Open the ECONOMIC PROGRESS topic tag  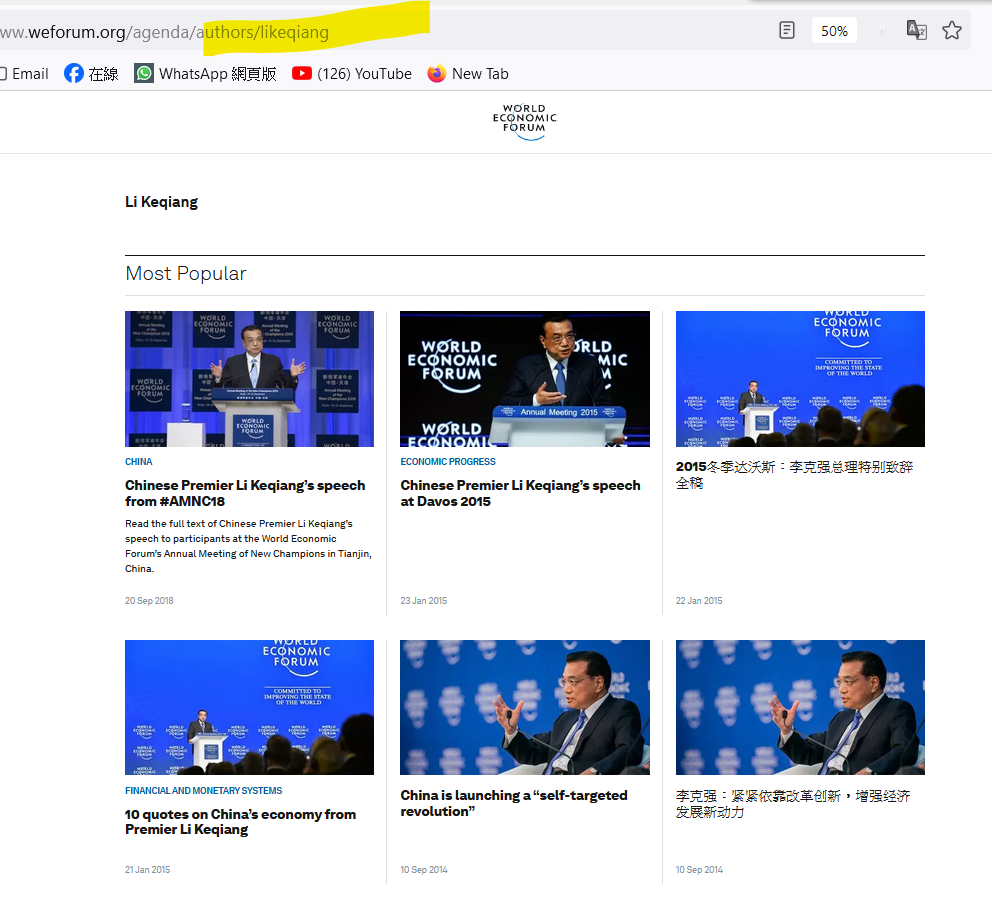448,462
